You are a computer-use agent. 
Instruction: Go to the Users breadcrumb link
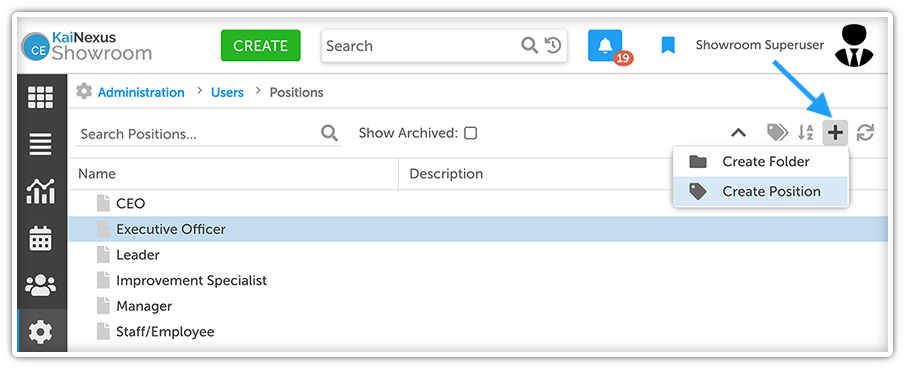coord(227,92)
